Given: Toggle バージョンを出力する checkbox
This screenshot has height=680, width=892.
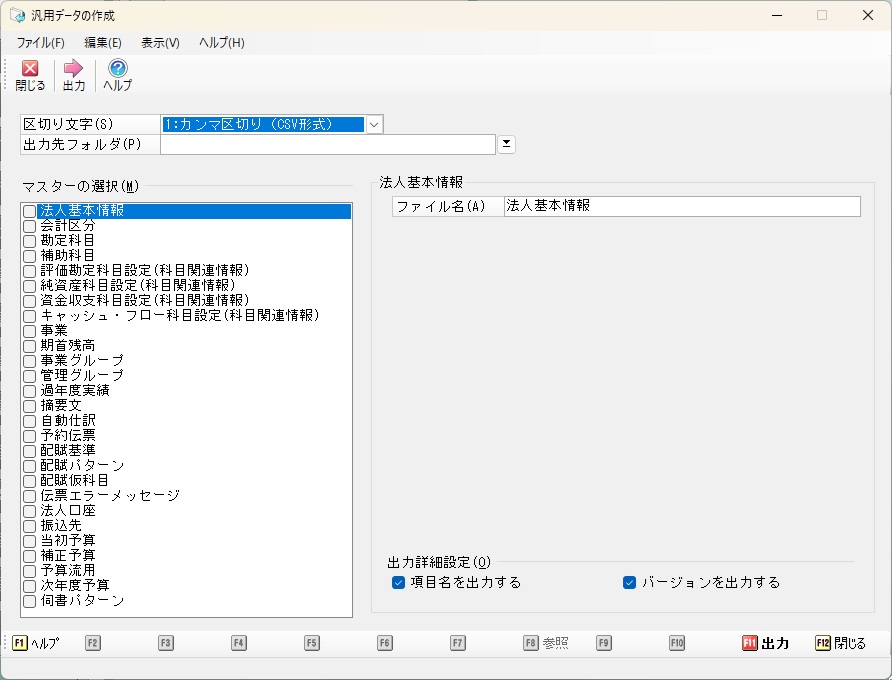Looking at the screenshot, I should (630, 582).
